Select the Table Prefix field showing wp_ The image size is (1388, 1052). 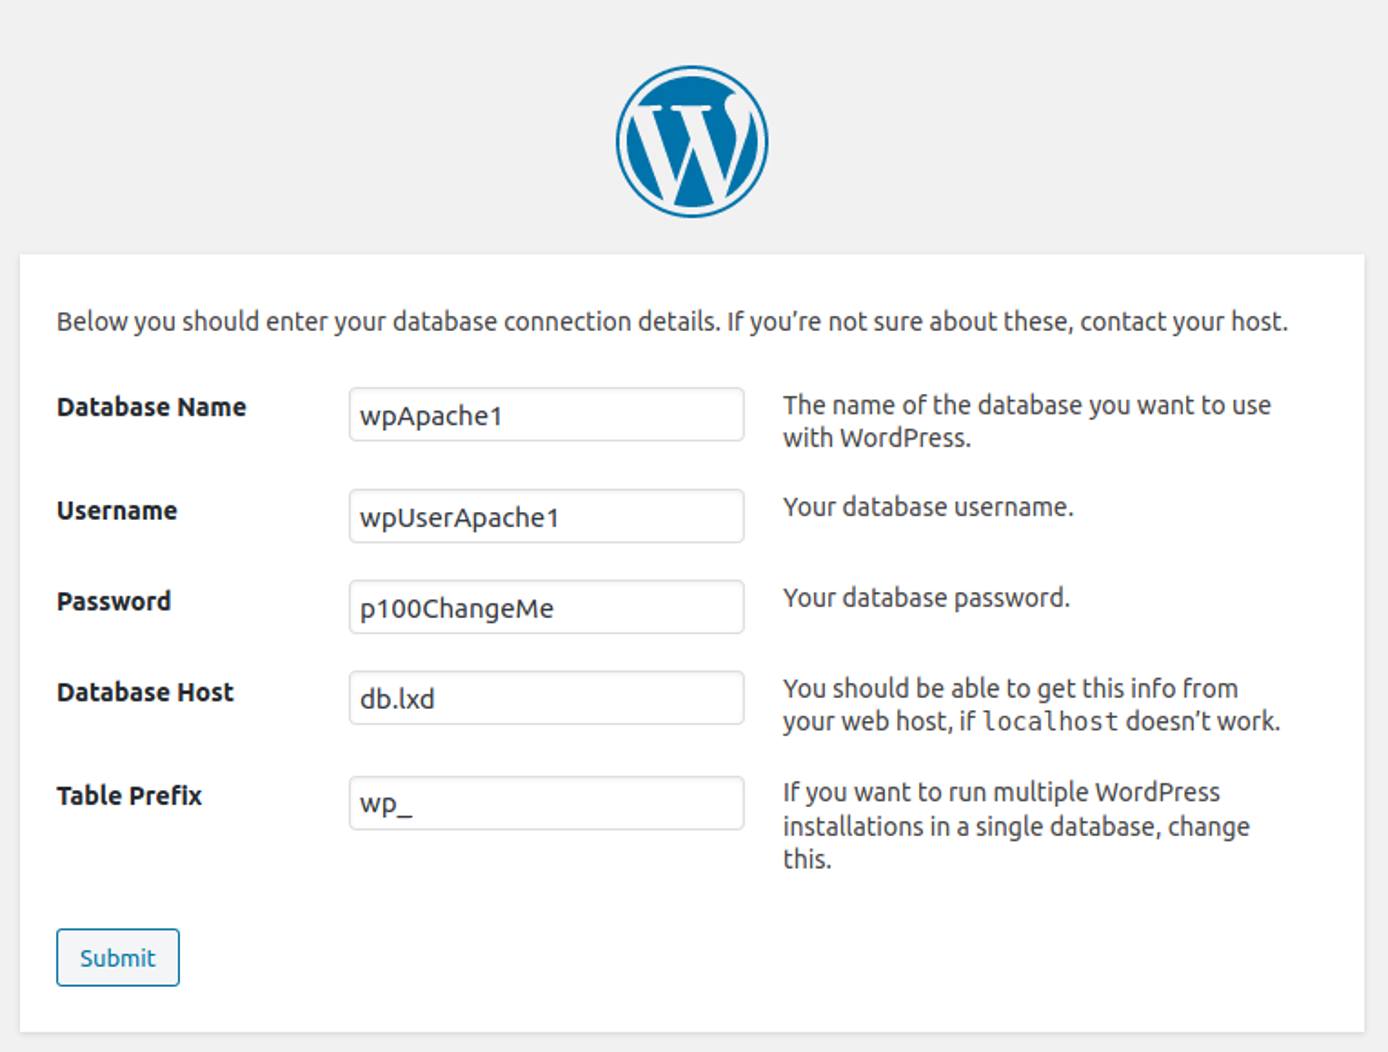pyautogui.click(x=545, y=801)
